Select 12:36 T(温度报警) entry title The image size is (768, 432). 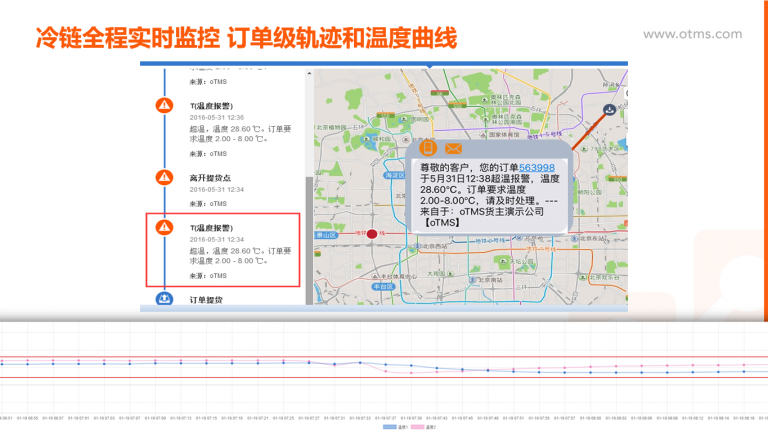point(211,105)
